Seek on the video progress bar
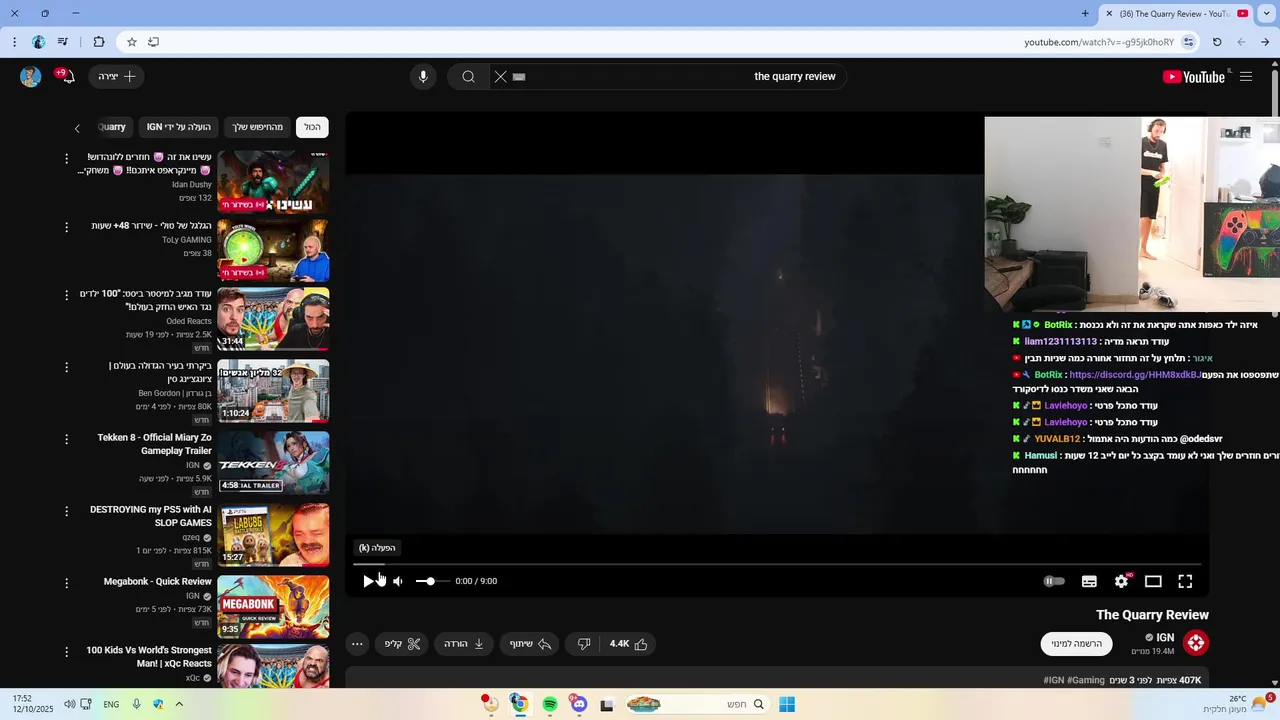 [777, 564]
